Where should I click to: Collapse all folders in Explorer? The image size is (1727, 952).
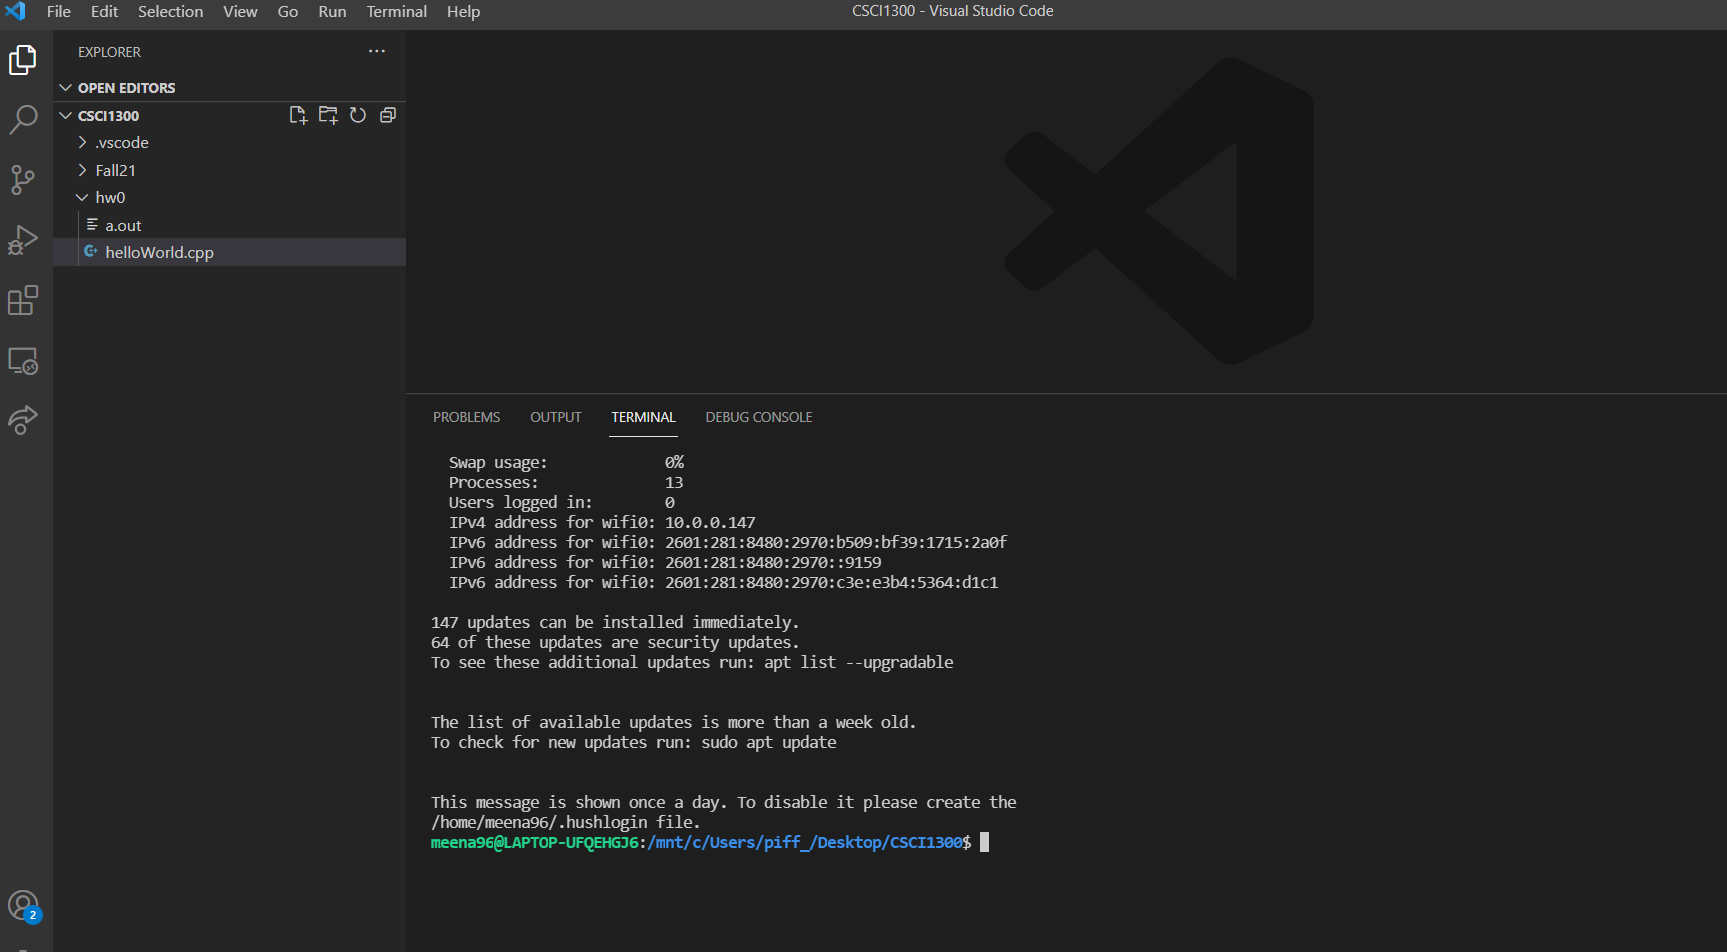point(388,115)
